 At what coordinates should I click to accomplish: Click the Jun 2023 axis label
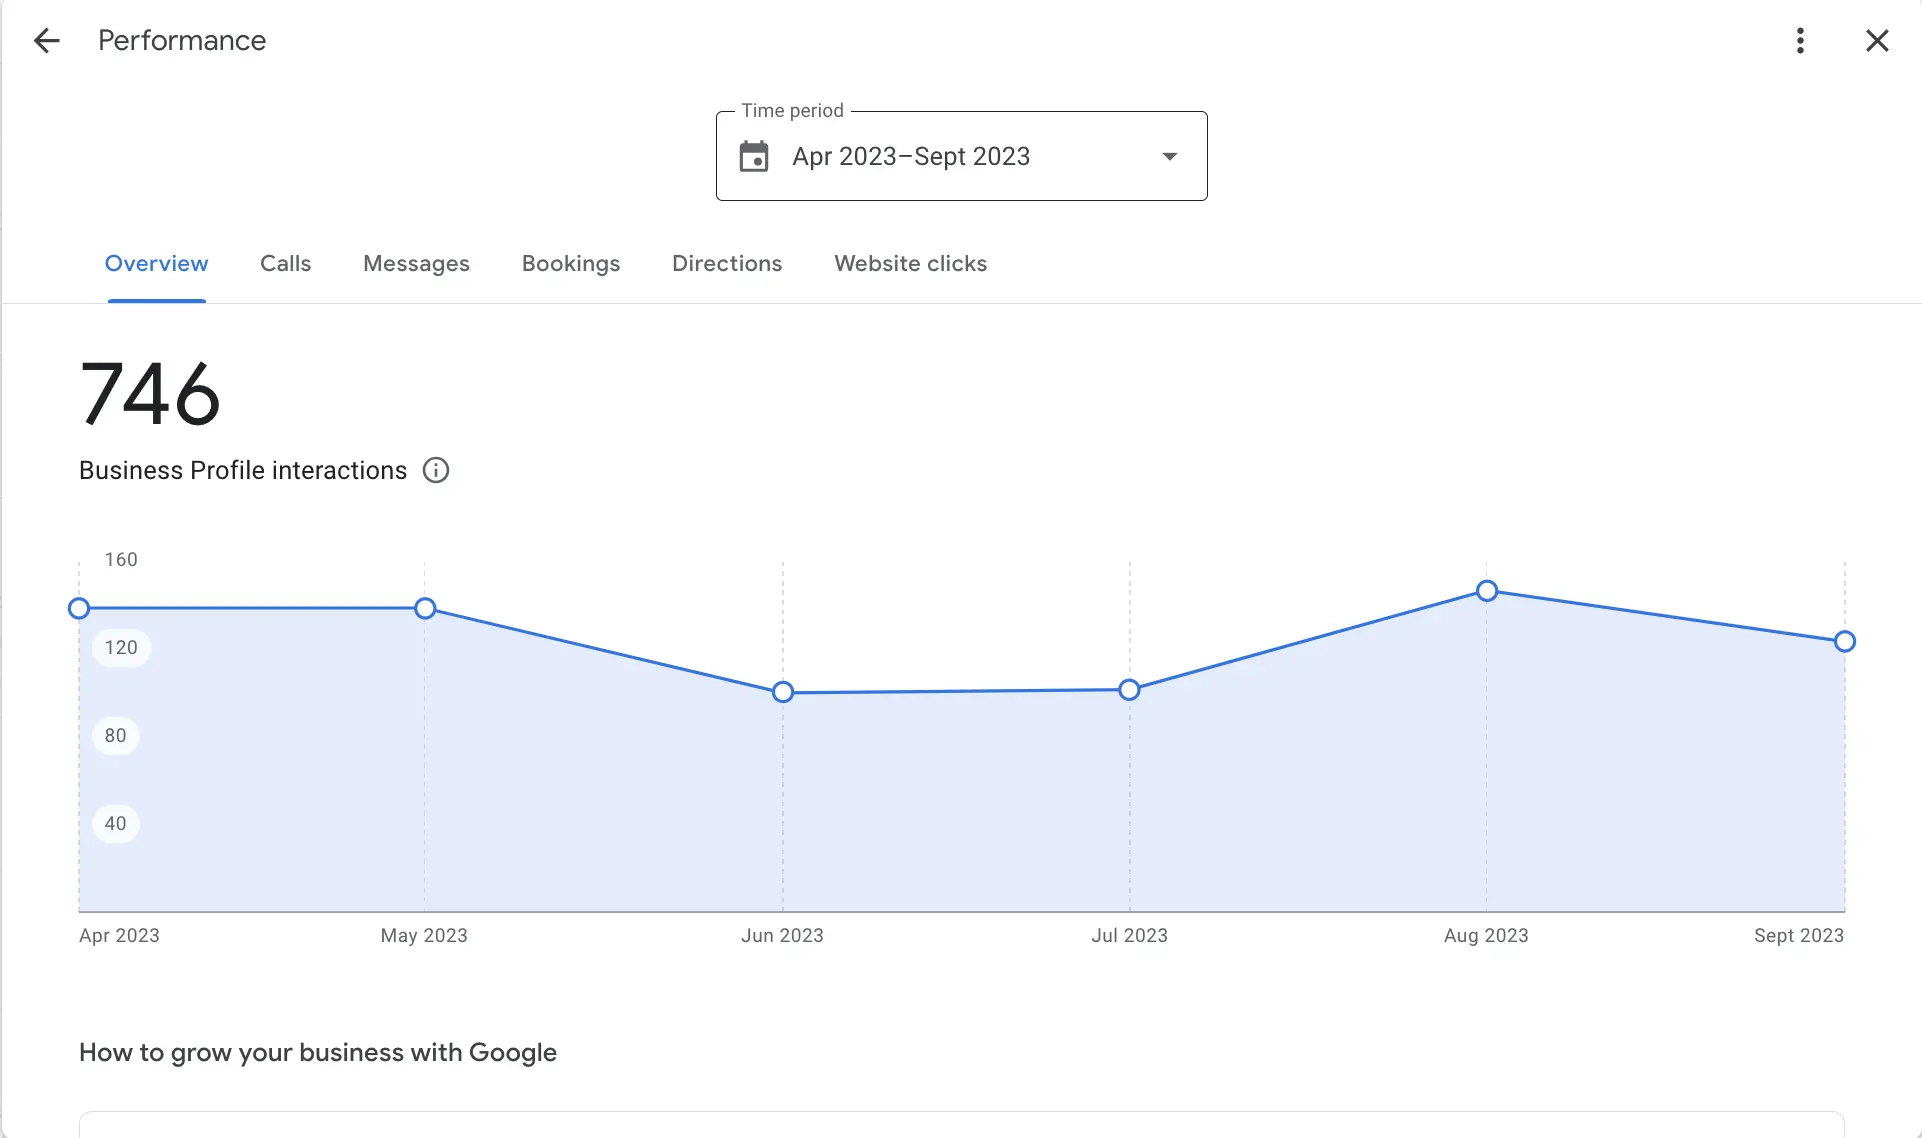[x=782, y=936]
